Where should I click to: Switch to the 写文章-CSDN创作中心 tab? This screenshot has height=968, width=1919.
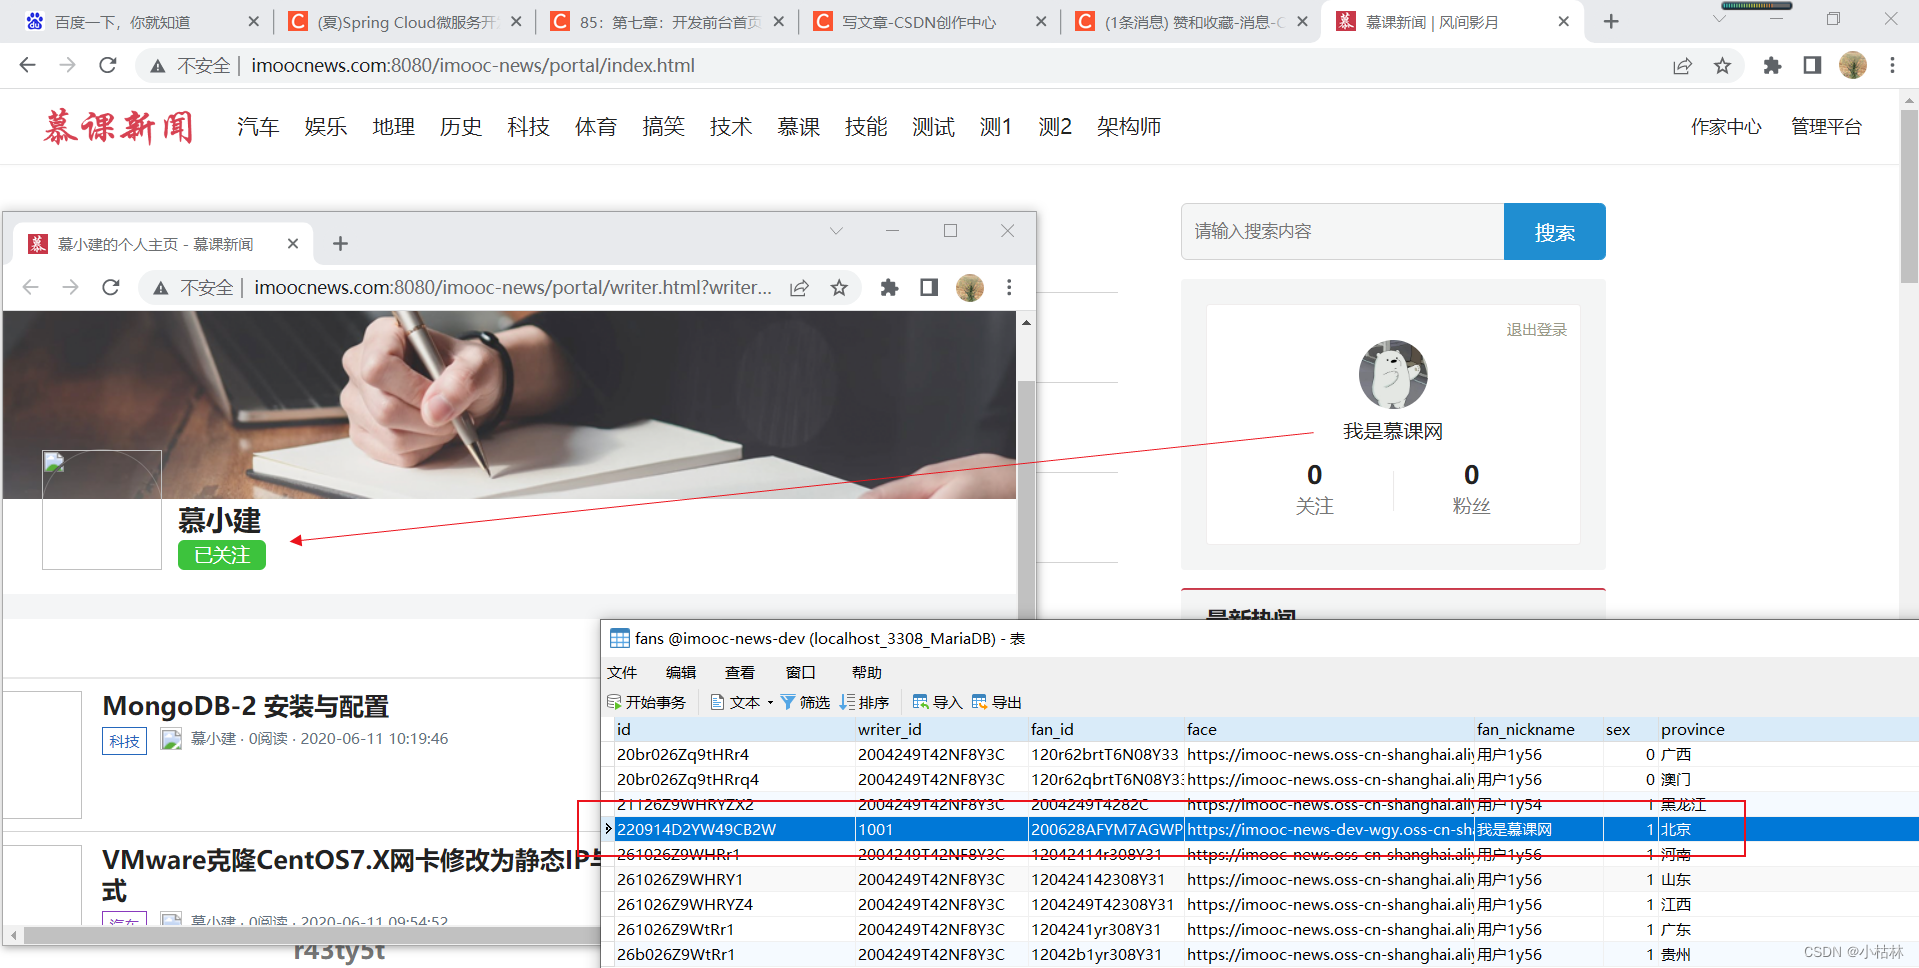930,21
